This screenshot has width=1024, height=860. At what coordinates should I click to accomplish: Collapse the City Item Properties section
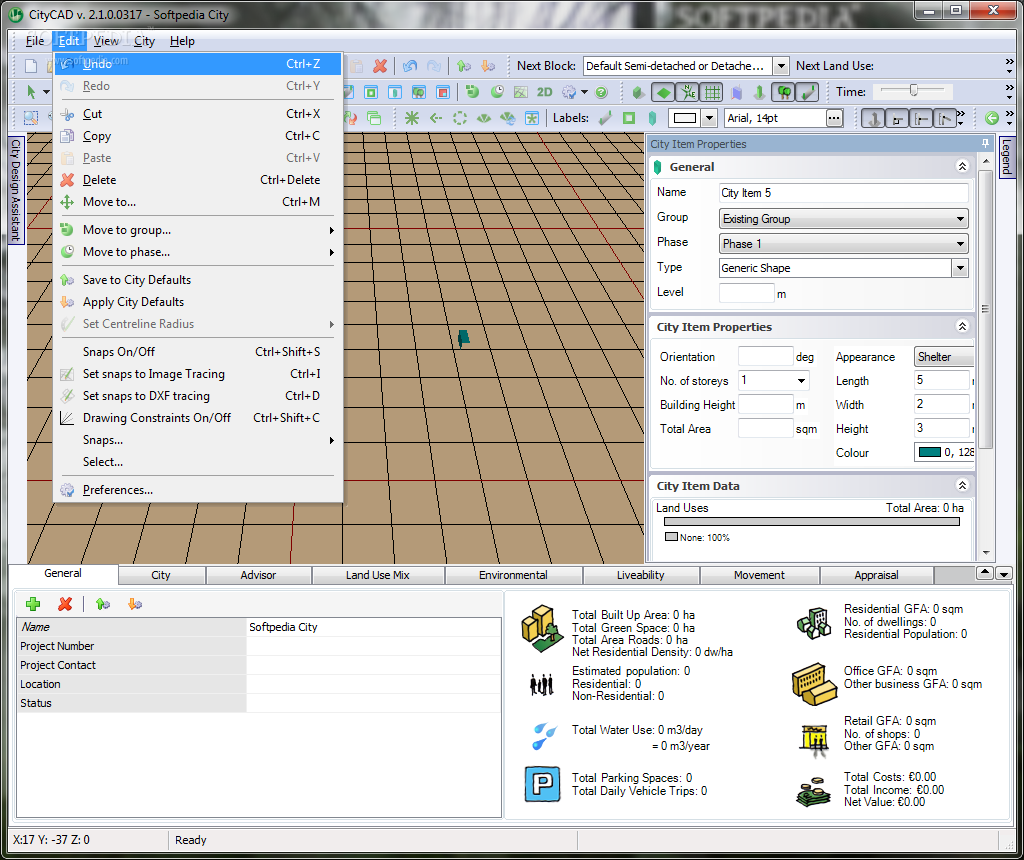coord(962,326)
